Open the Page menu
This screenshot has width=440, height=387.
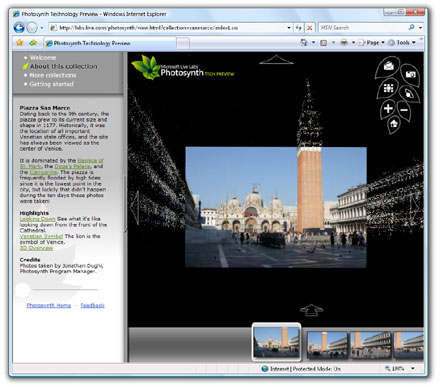371,43
